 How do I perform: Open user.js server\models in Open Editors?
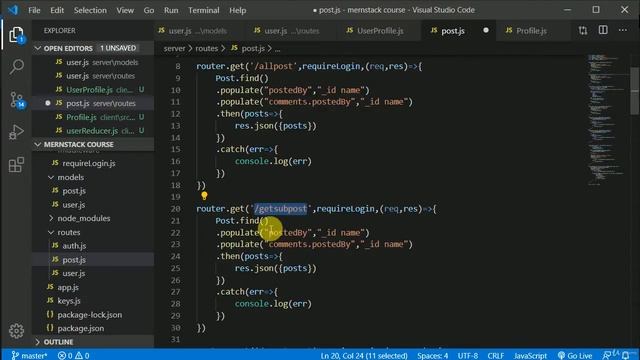coord(93,62)
